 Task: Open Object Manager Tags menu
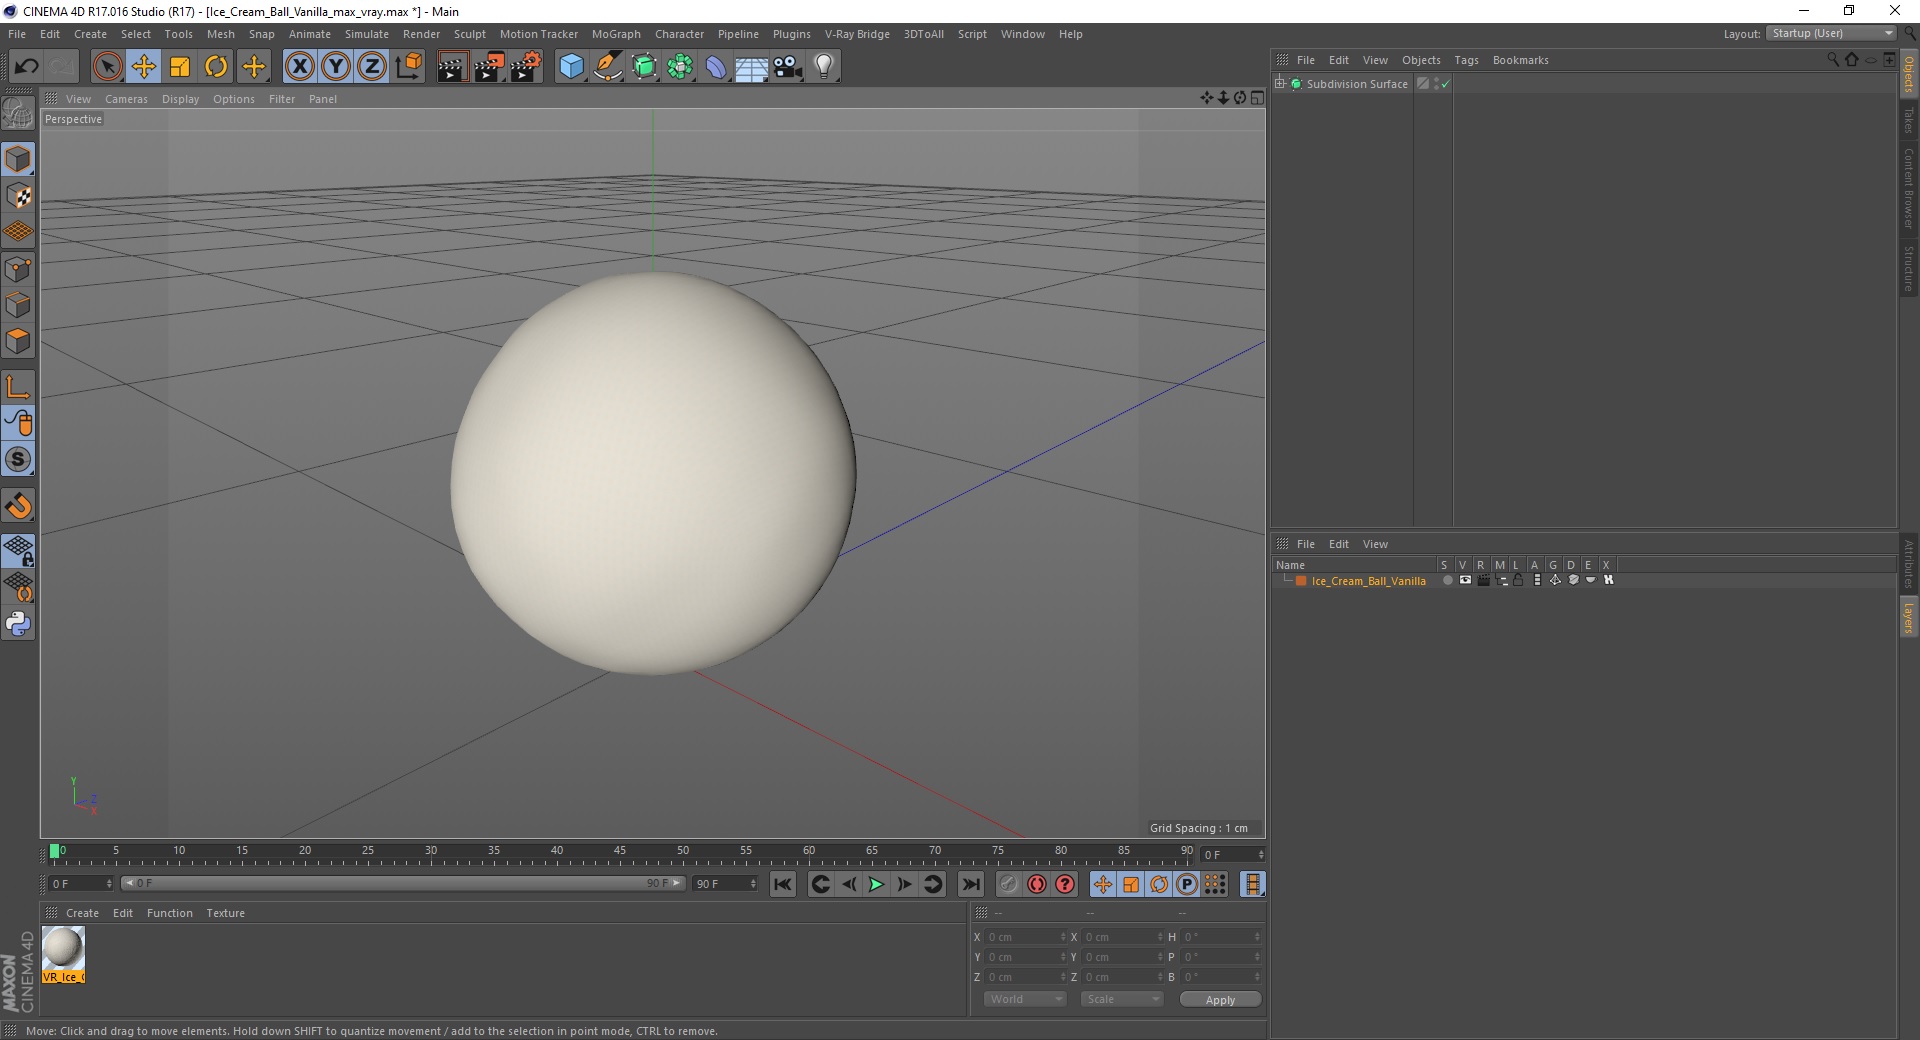point(1466,60)
